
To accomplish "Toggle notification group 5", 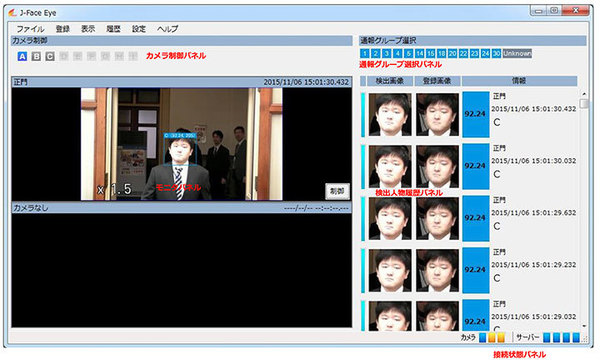I will click(409, 54).
